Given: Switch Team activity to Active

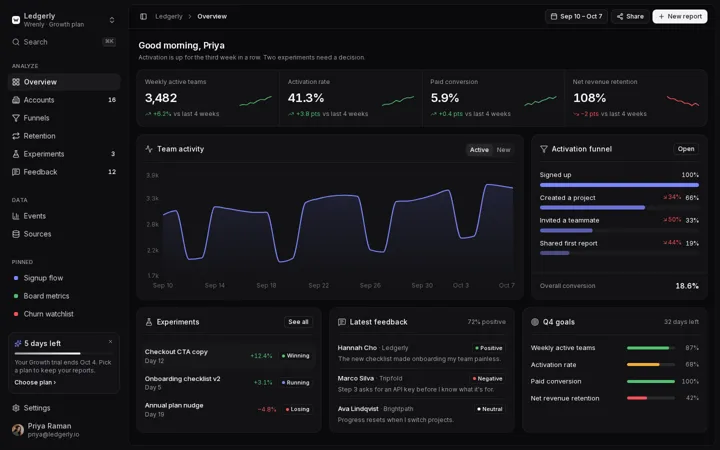Looking at the screenshot, I should point(479,150).
